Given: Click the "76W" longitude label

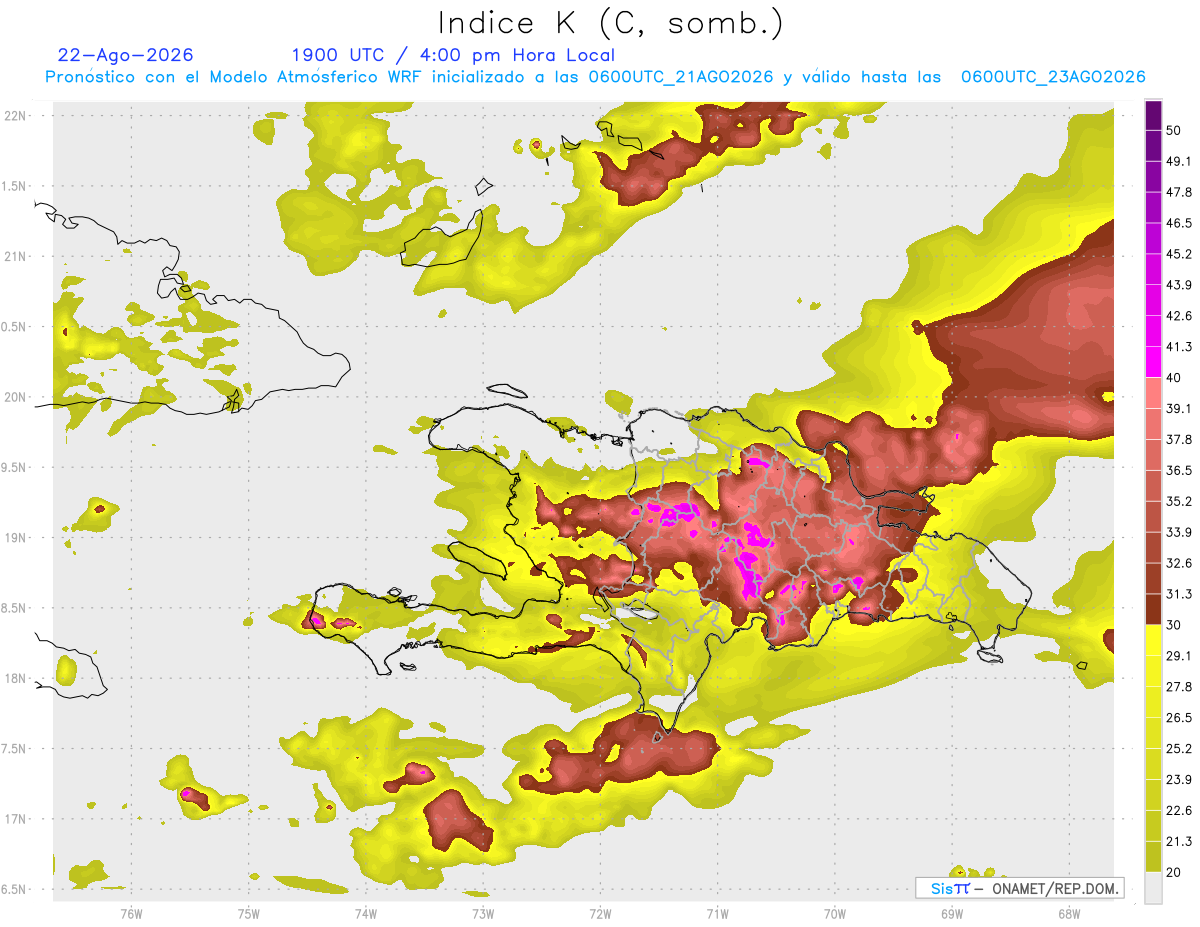Looking at the screenshot, I should coord(131,914).
